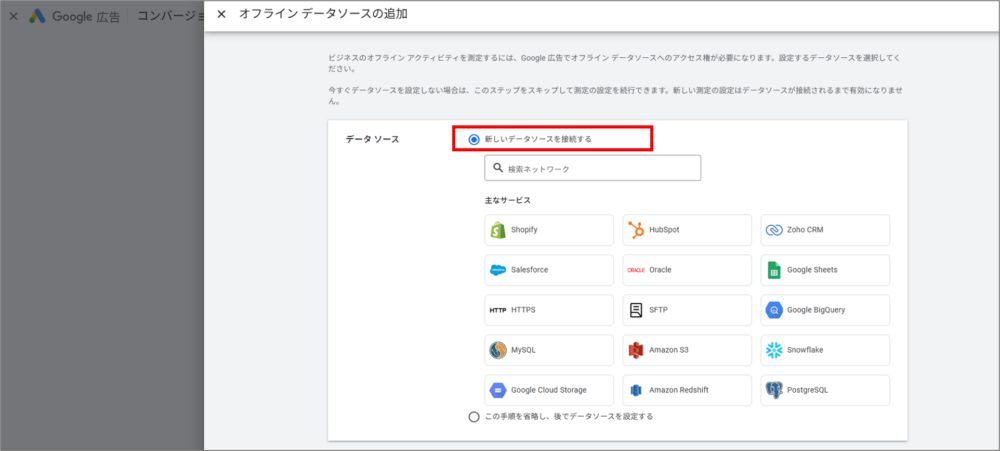Viewport: 1000px width, 451px height.
Task: Select この手順を省略し radio option
Action: [474, 417]
